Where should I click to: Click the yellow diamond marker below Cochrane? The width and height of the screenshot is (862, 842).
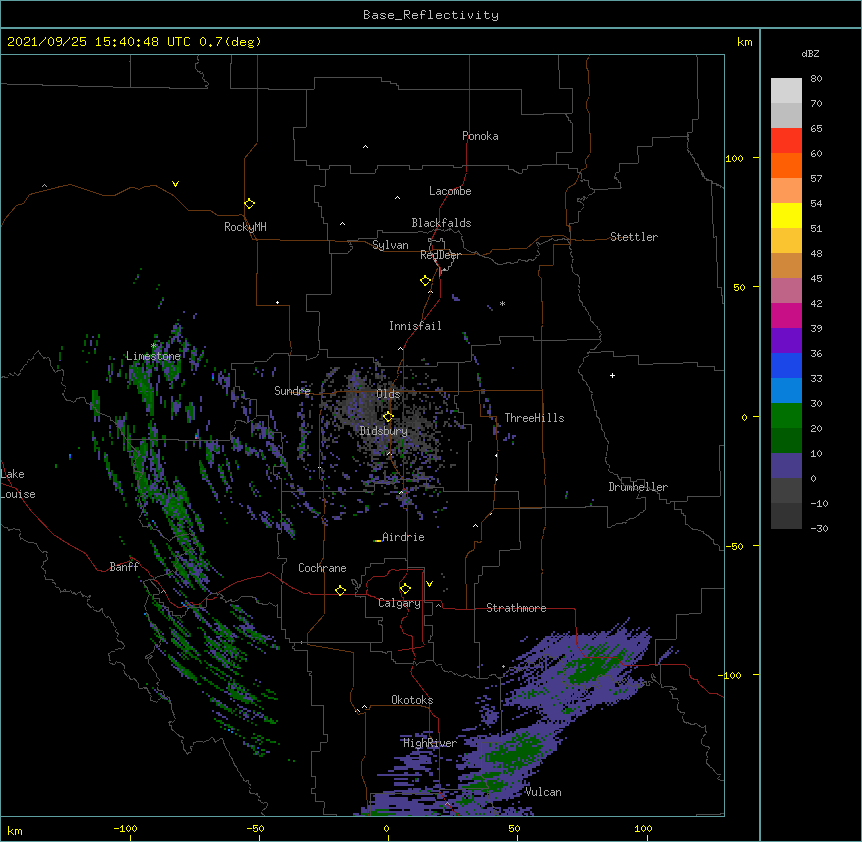[x=340, y=590]
